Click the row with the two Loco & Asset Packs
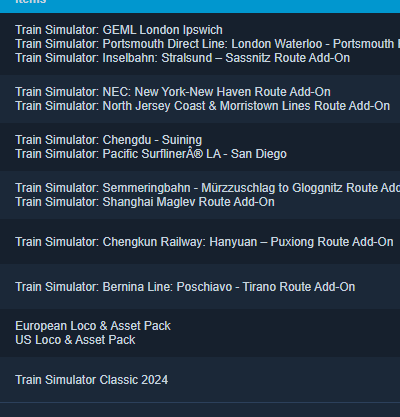 tap(200, 333)
